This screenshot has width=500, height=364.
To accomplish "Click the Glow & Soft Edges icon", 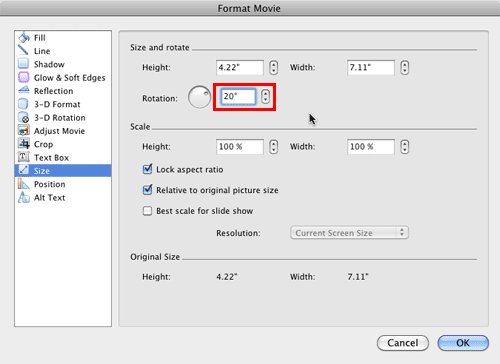I will coord(23,77).
